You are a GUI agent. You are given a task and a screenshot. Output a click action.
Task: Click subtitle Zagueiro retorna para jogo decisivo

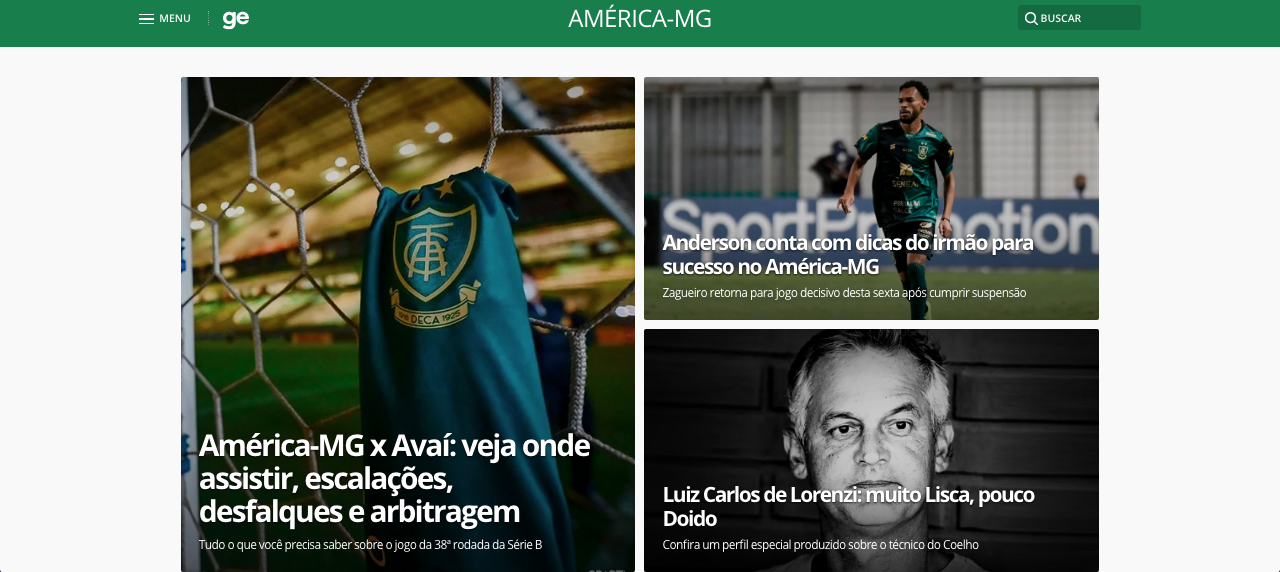[x=844, y=293]
